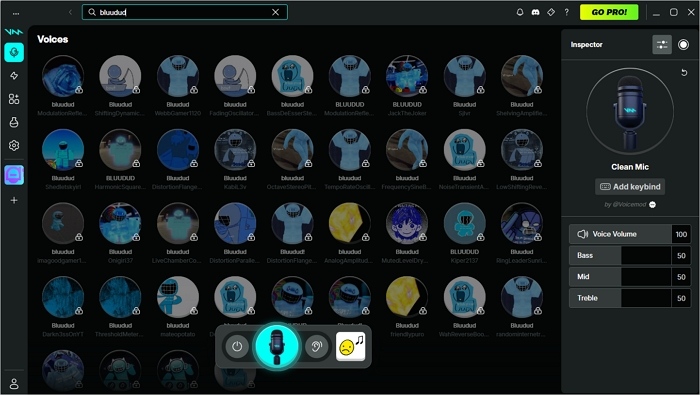Open the help question mark
The image size is (700, 395).
(567, 12)
